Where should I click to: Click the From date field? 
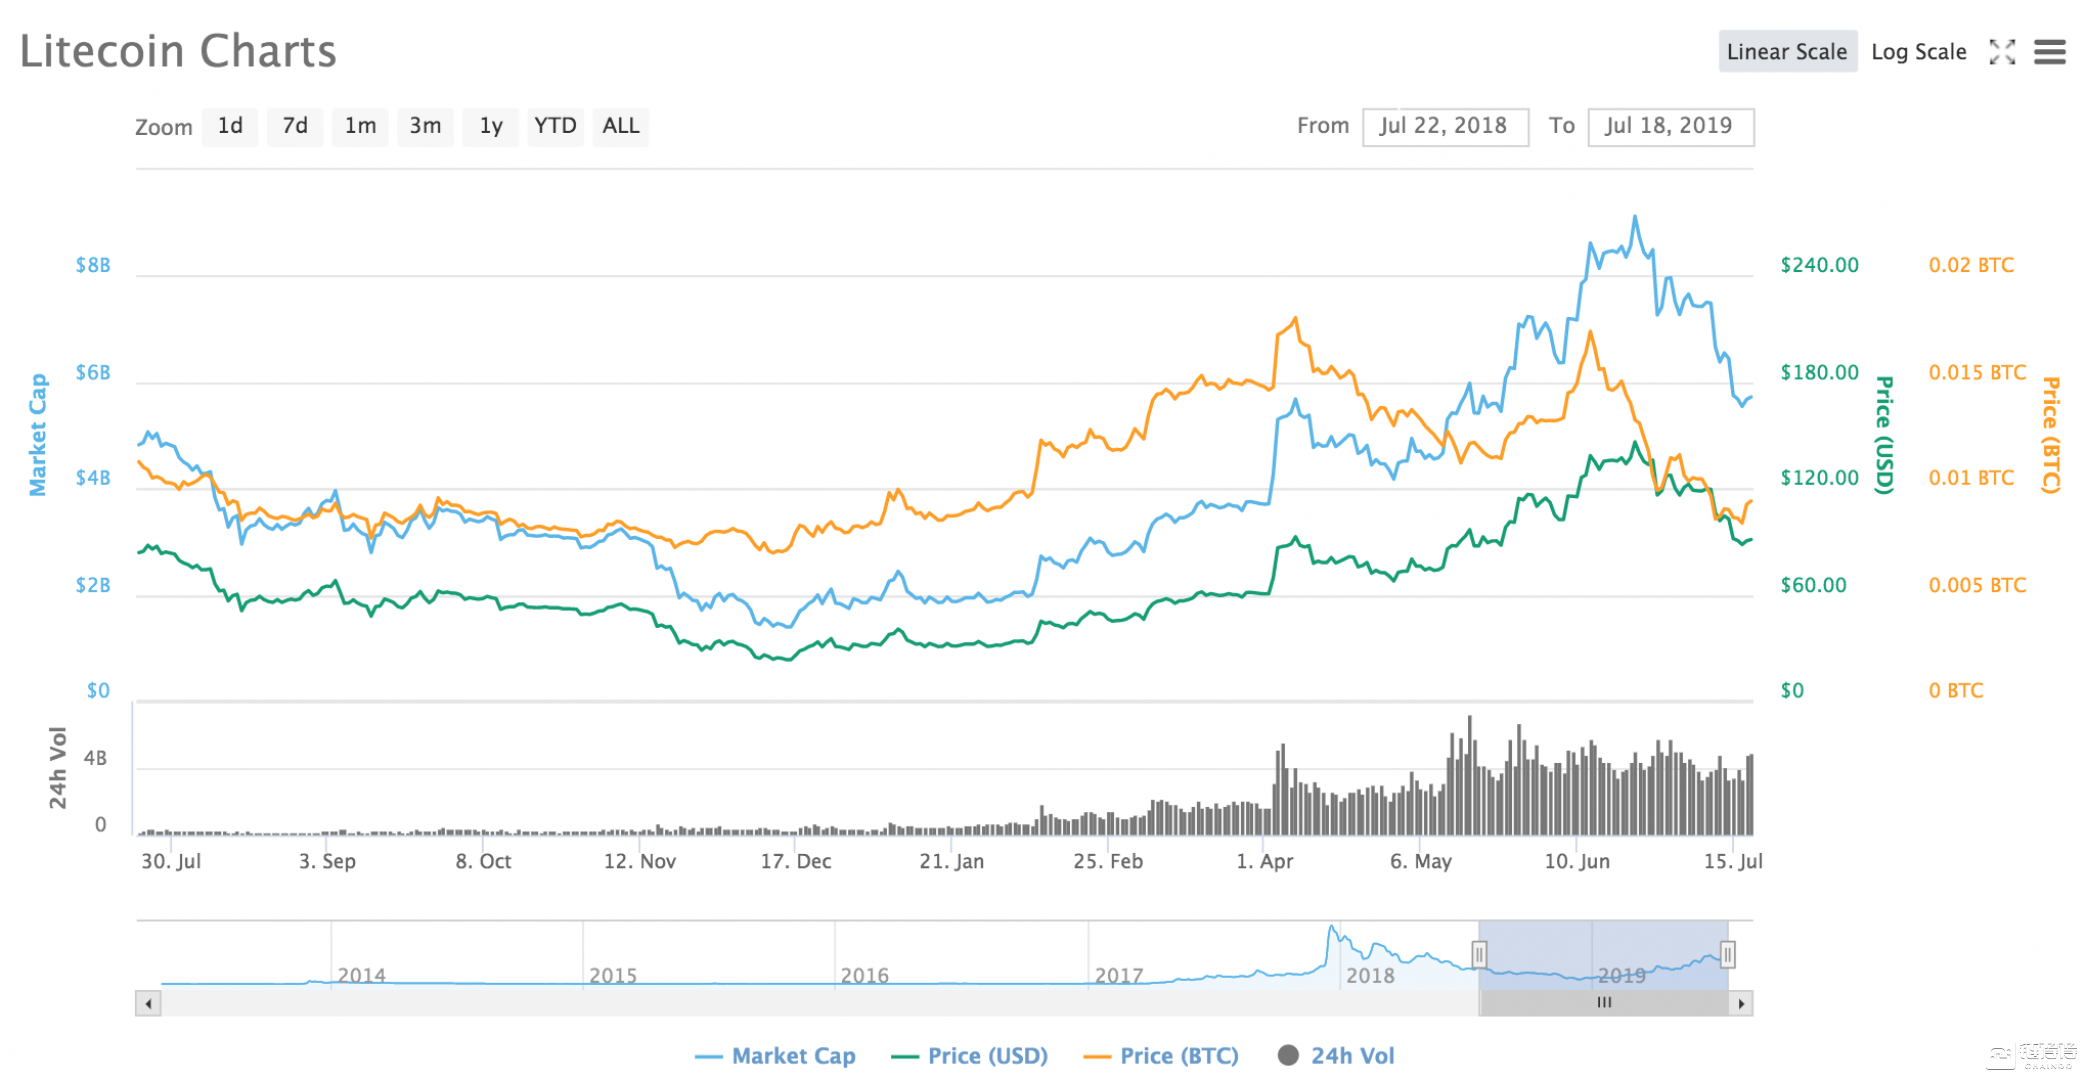[x=1444, y=126]
